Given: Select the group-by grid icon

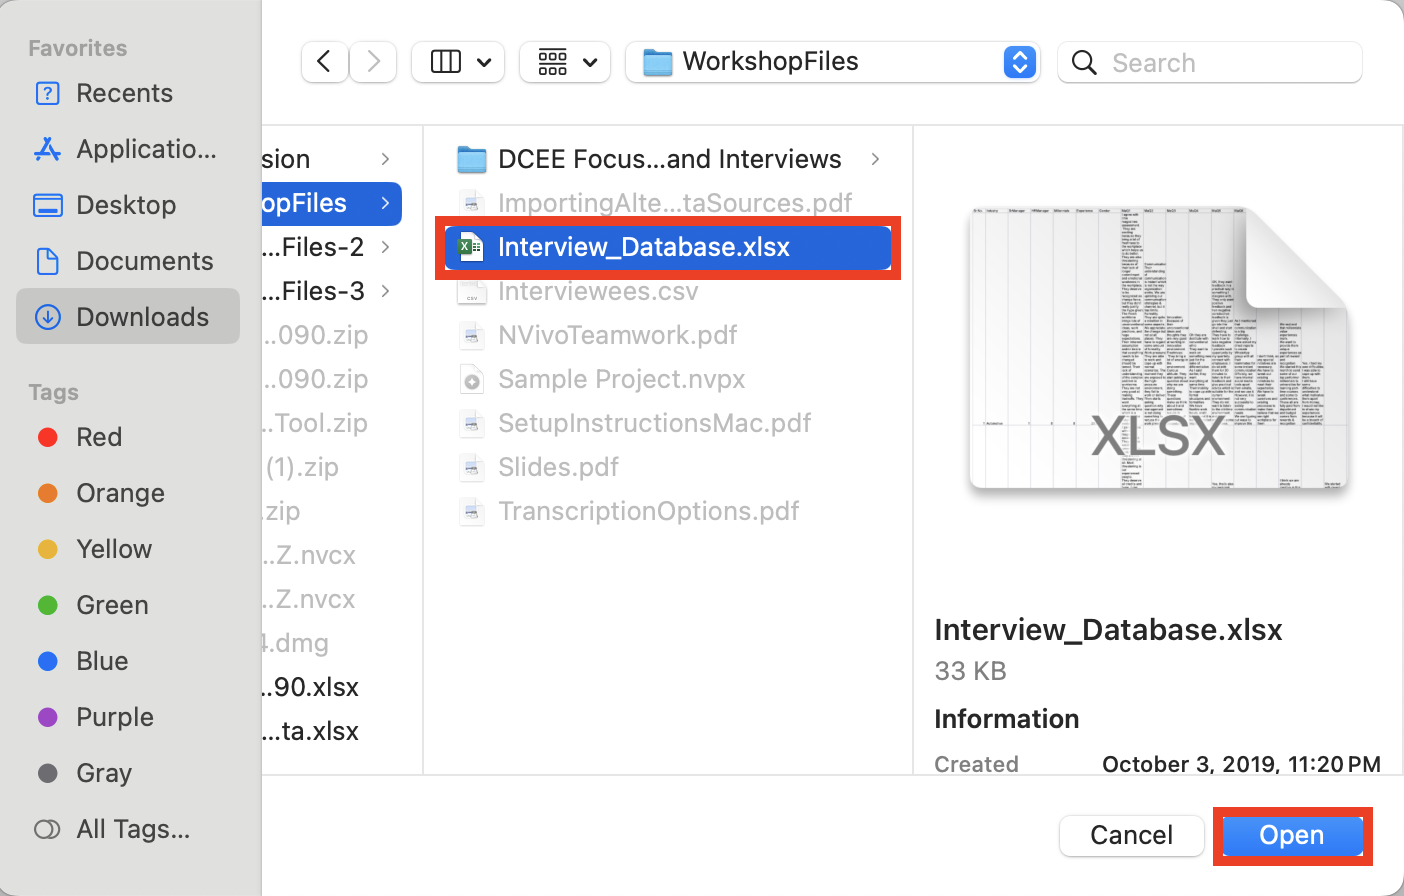Looking at the screenshot, I should tap(553, 62).
